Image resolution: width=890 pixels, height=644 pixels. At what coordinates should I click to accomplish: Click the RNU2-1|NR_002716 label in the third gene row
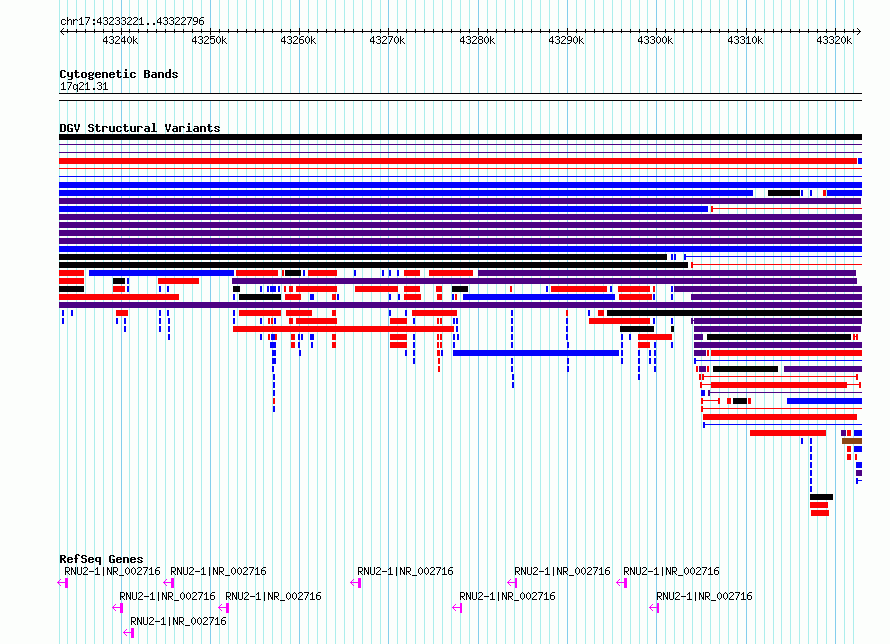click(178, 621)
